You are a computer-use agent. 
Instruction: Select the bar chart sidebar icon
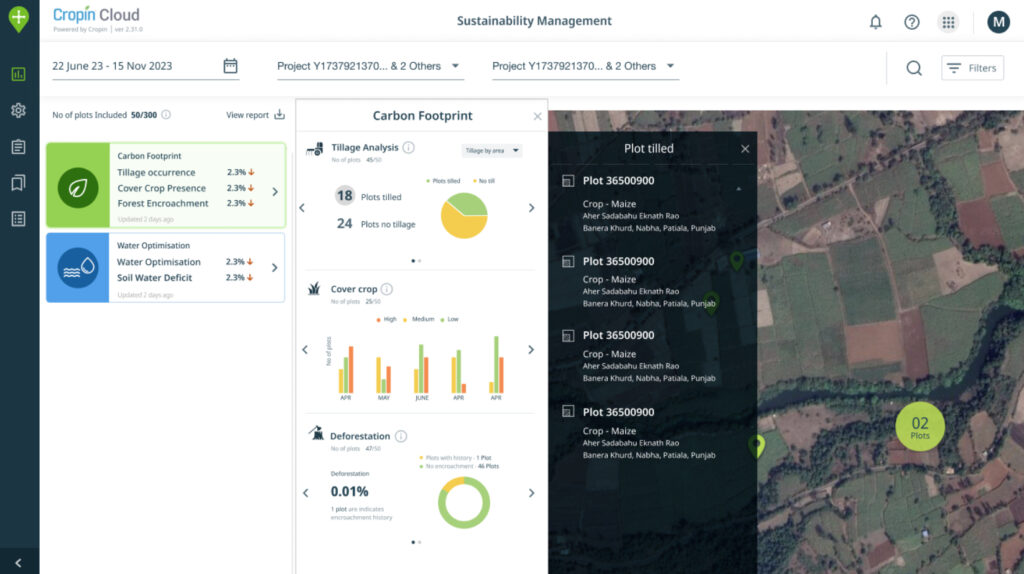18,74
